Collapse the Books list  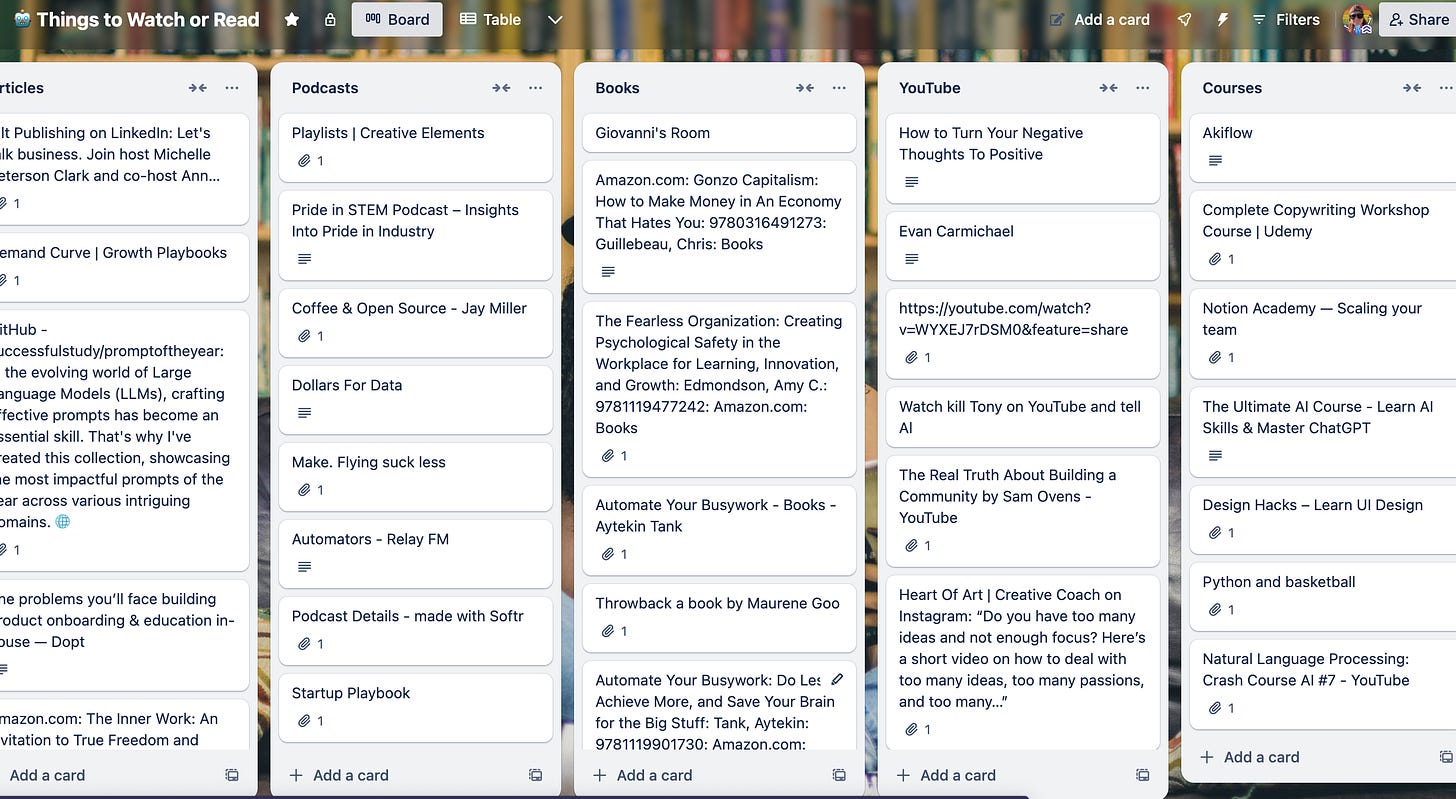coord(805,88)
